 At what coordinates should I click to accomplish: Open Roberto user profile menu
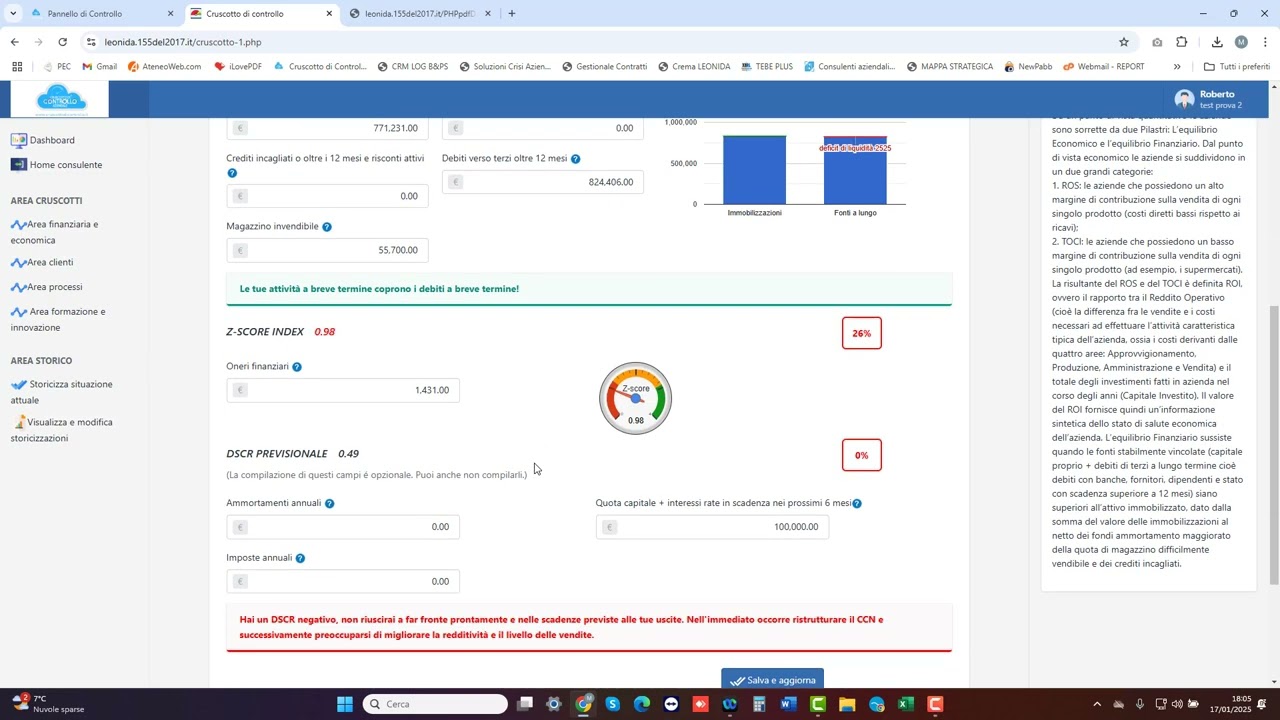1209,98
